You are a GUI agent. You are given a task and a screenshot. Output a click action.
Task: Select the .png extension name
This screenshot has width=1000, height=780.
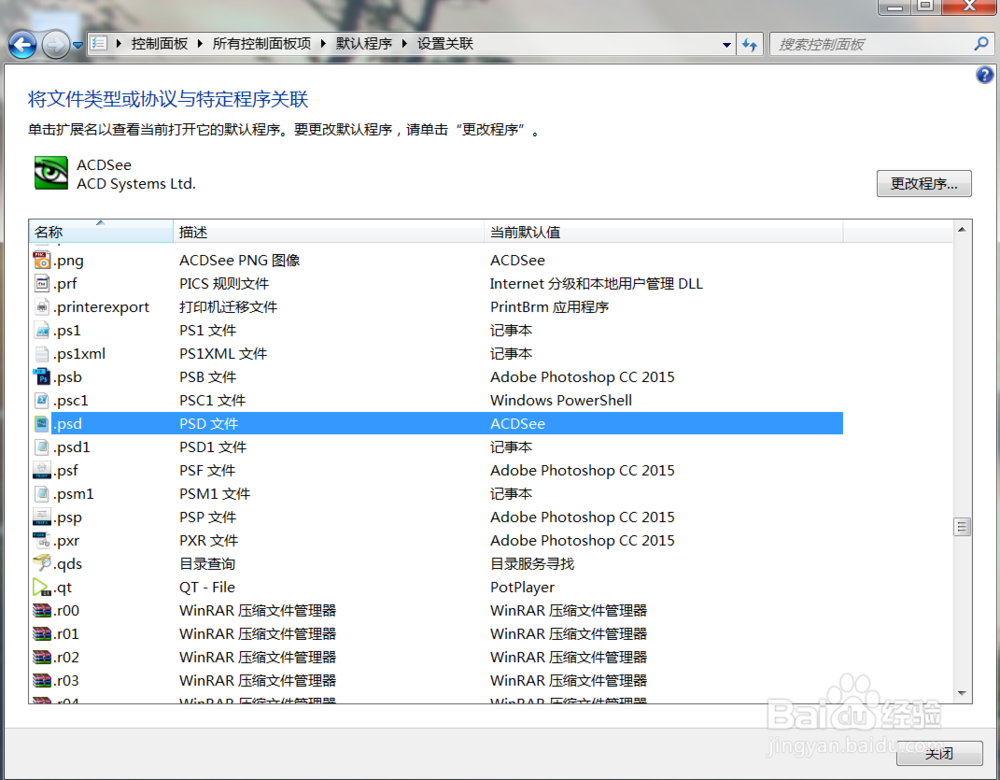tap(68, 260)
